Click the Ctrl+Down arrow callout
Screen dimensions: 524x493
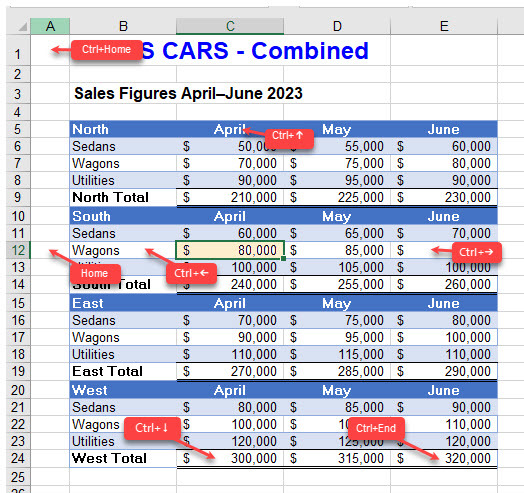152,428
